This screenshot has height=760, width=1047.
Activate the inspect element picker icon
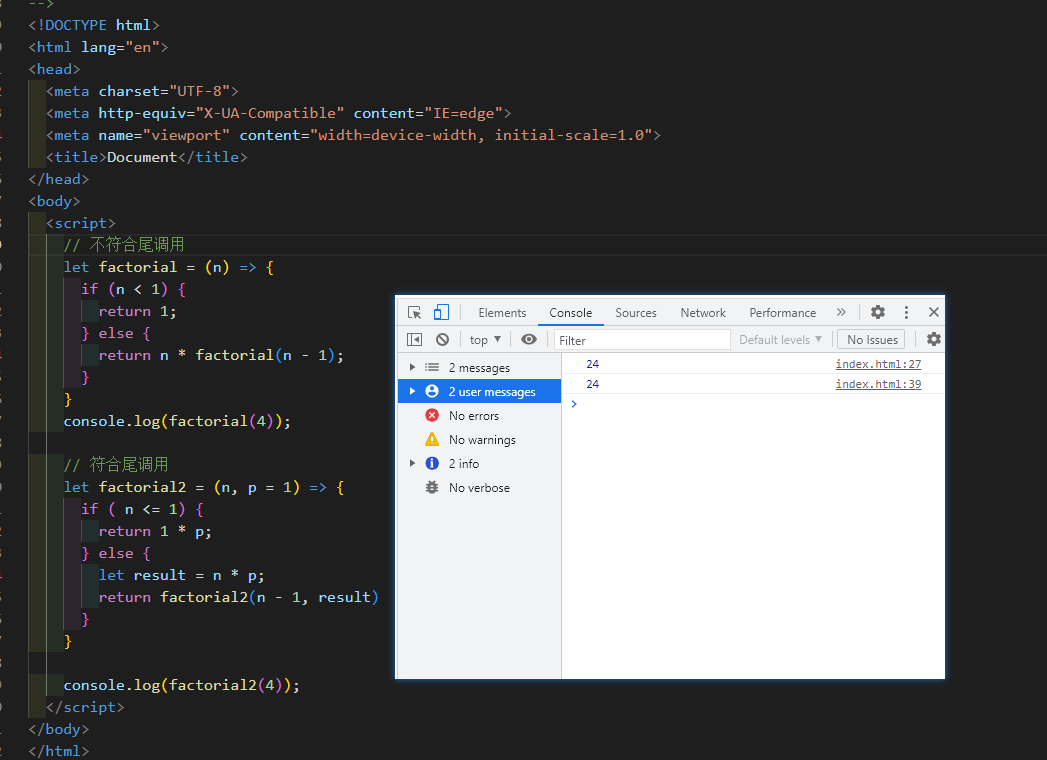click(x=414, y=313)
